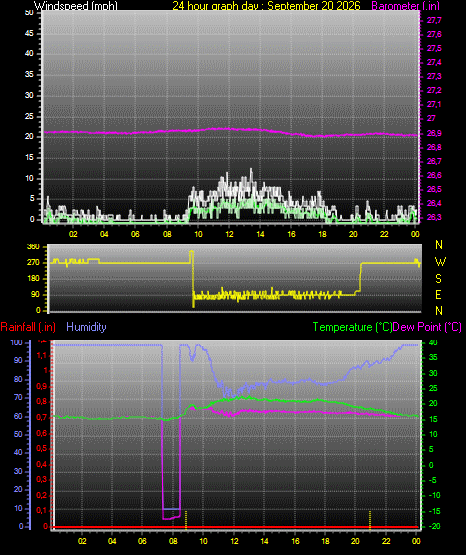
Task: Select the -10 temperature axis value
Action: coord(435,495)
